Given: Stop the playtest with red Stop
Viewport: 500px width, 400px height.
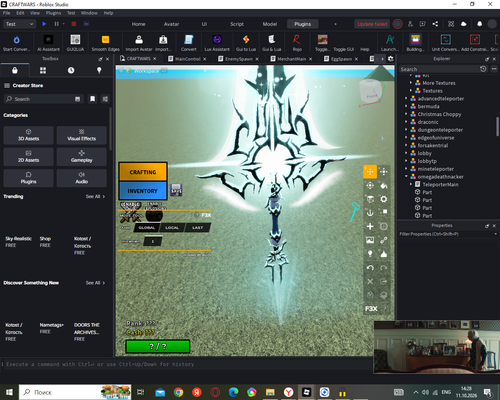Looking at the screenshot, I should 74,24.
